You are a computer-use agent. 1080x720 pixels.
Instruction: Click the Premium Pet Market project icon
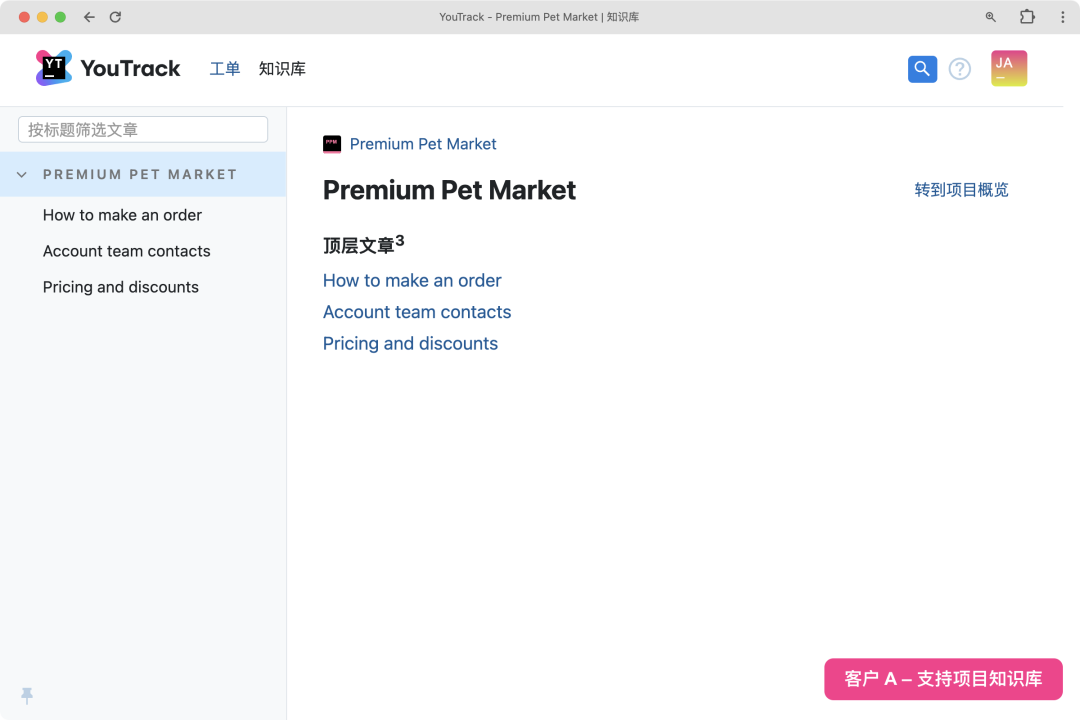[x=332, y=144]
